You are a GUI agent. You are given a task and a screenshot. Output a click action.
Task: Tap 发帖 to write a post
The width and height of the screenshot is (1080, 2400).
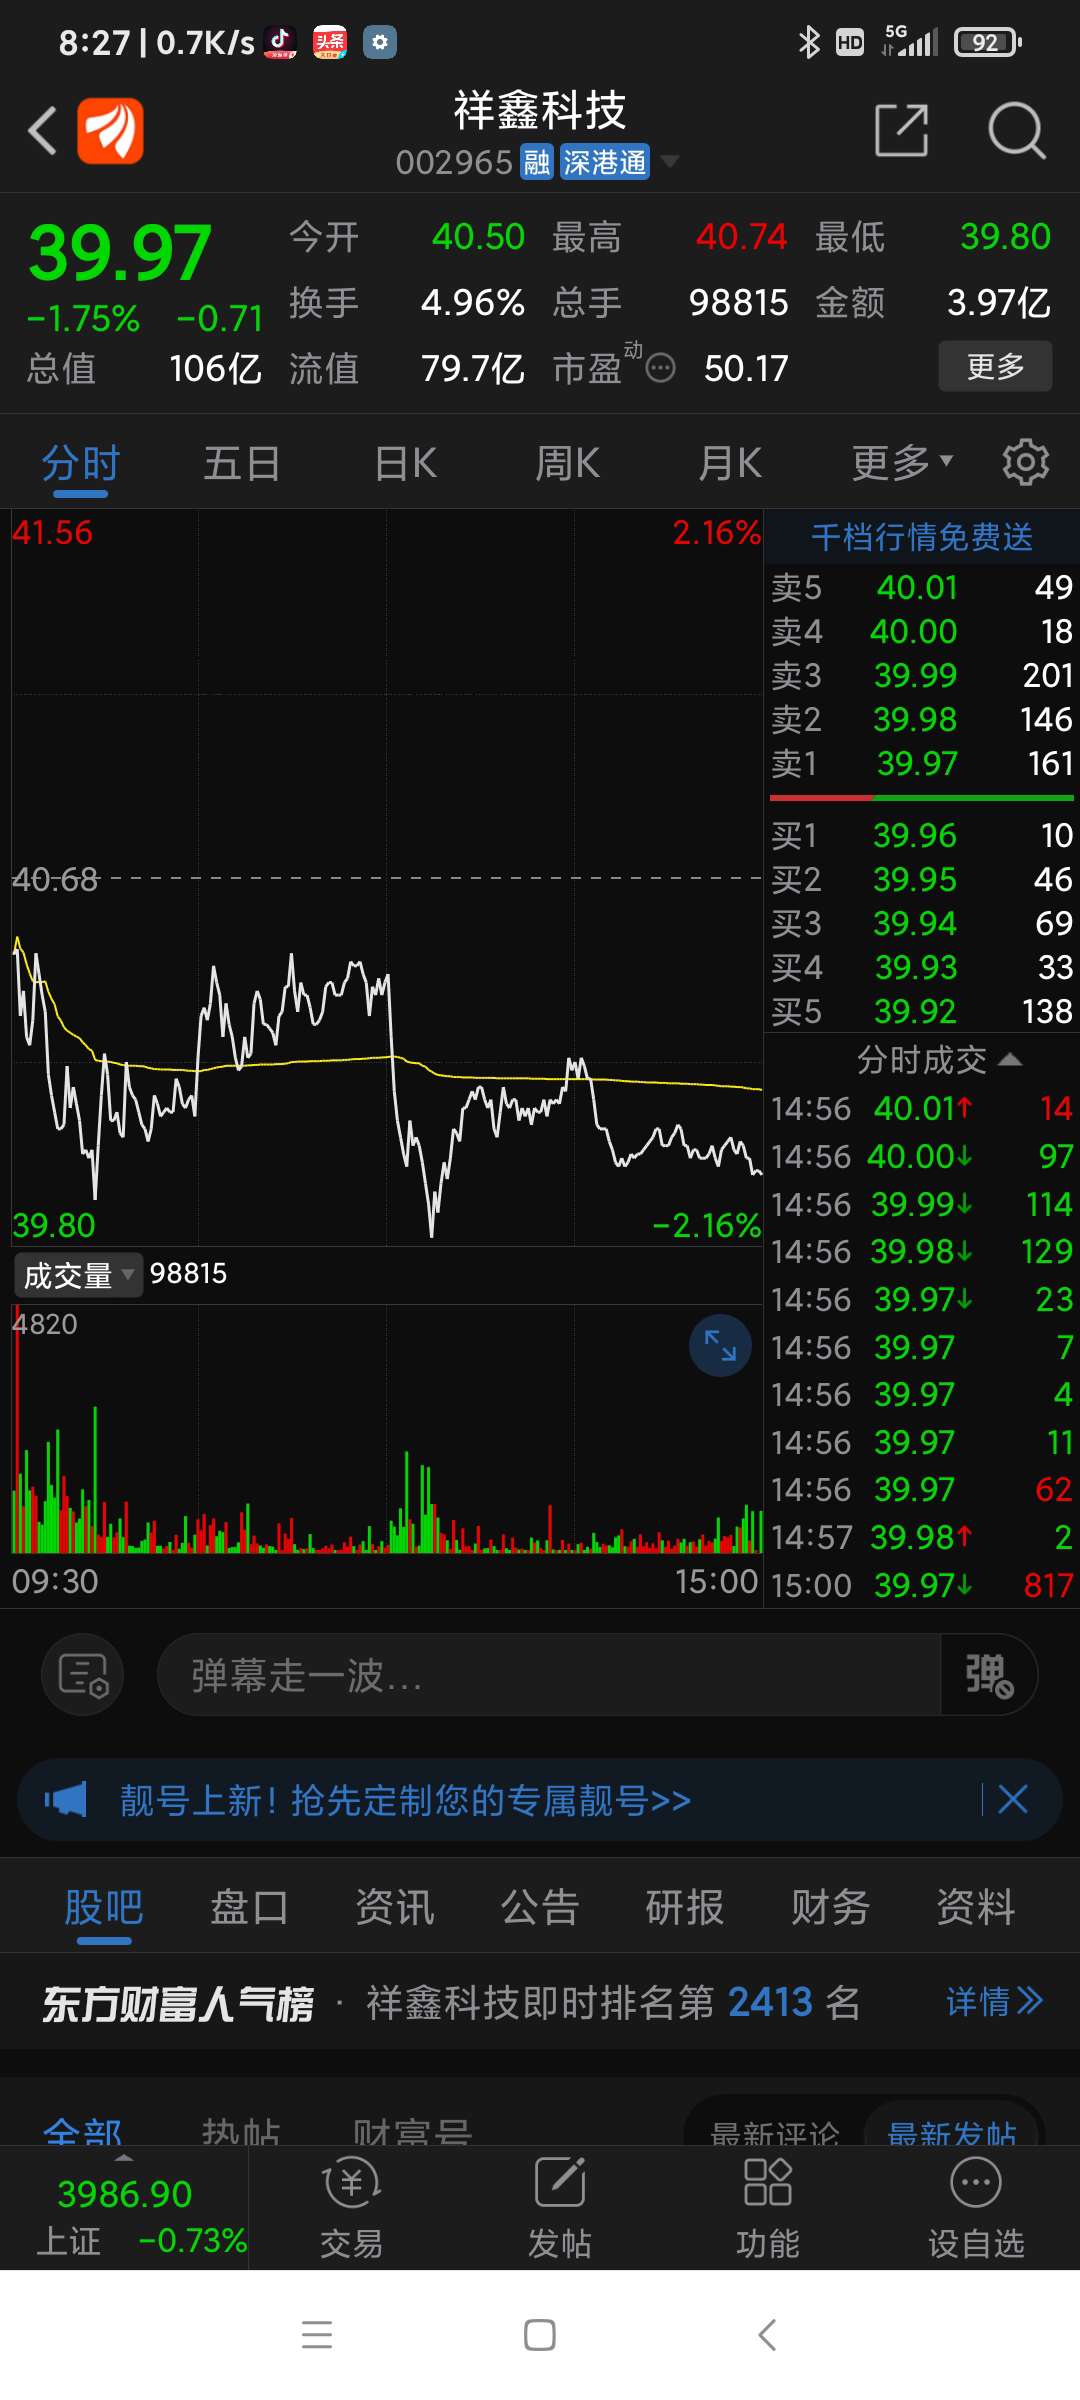click(x=560, y=2207)
